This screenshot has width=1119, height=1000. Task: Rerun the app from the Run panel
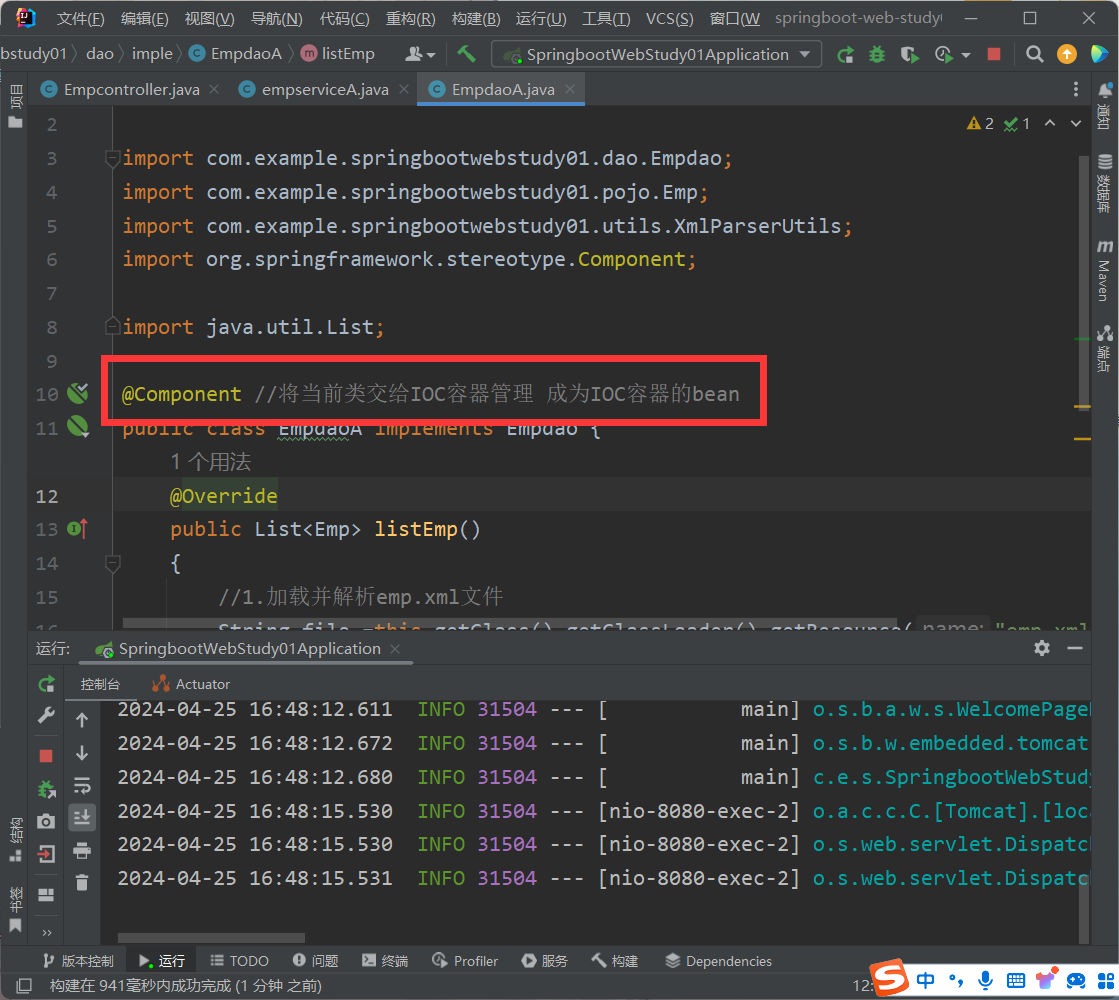click(46, 684)
